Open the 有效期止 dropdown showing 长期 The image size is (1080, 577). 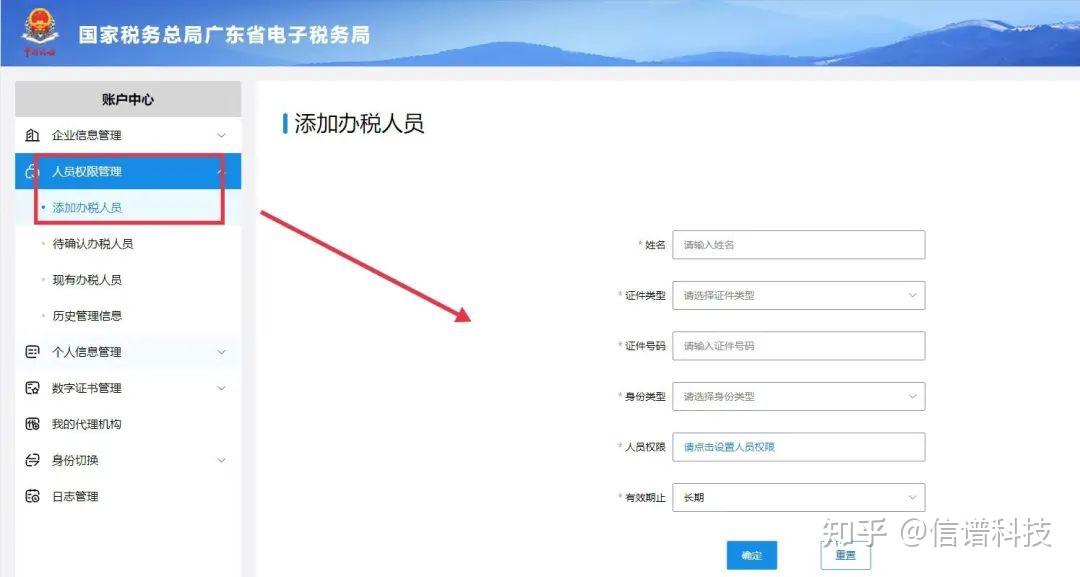coord(798,497)
